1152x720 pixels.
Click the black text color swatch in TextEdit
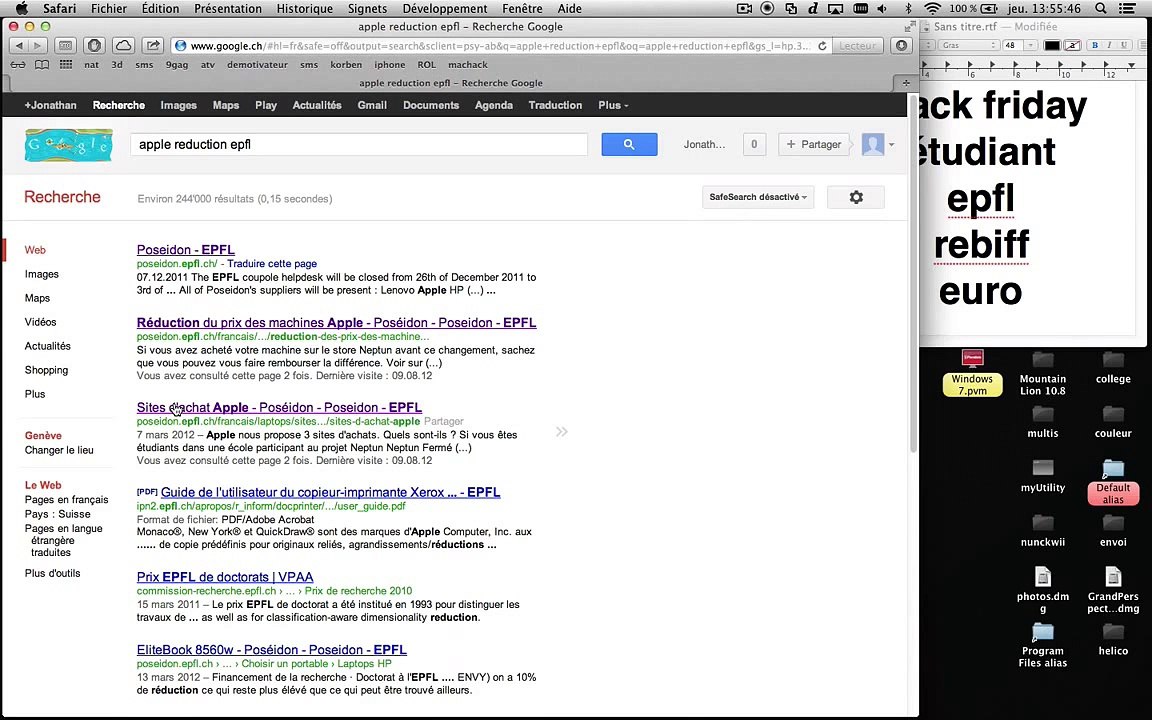point(1051,46)
